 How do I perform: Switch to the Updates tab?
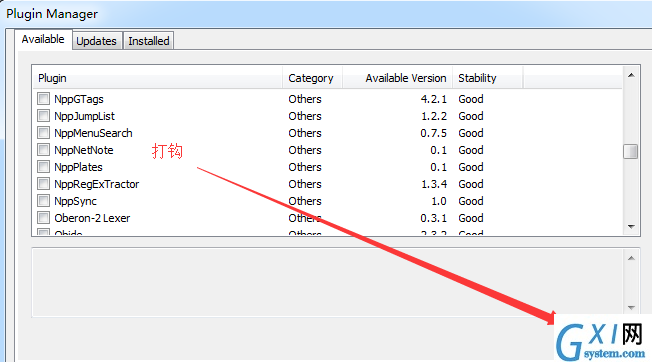tap(96, 41)
